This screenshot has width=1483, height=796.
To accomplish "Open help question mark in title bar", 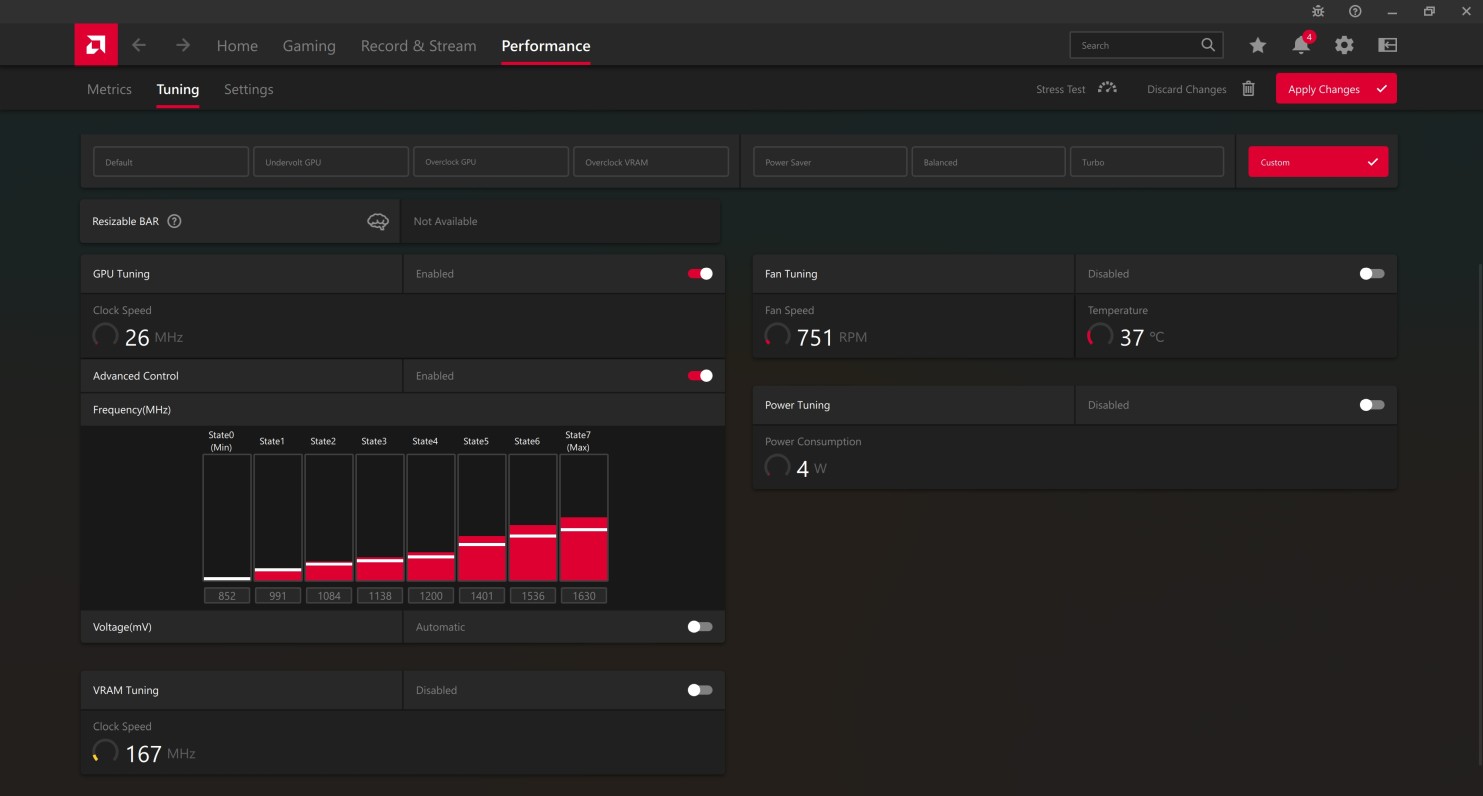I will tap(1355, 11).
